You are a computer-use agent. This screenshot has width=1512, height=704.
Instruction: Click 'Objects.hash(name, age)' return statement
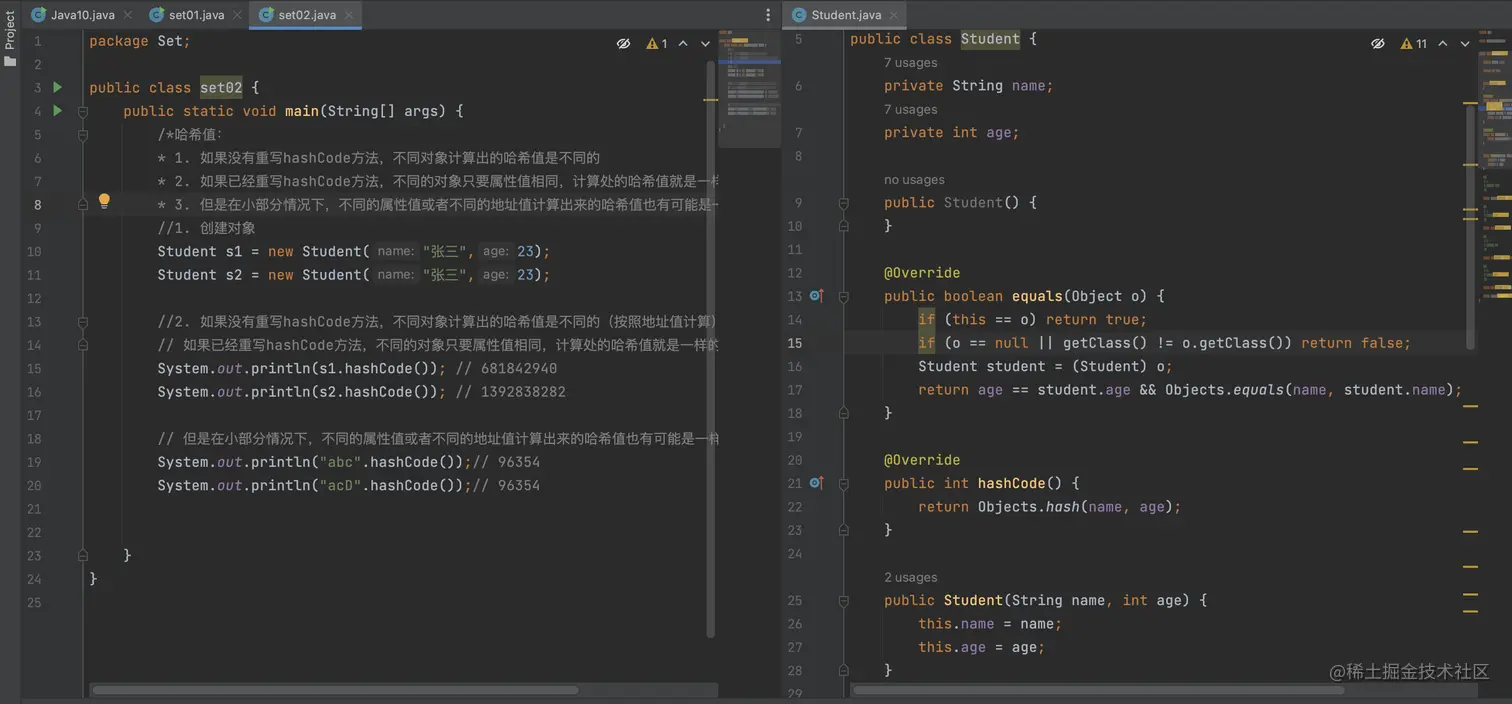1050,507
